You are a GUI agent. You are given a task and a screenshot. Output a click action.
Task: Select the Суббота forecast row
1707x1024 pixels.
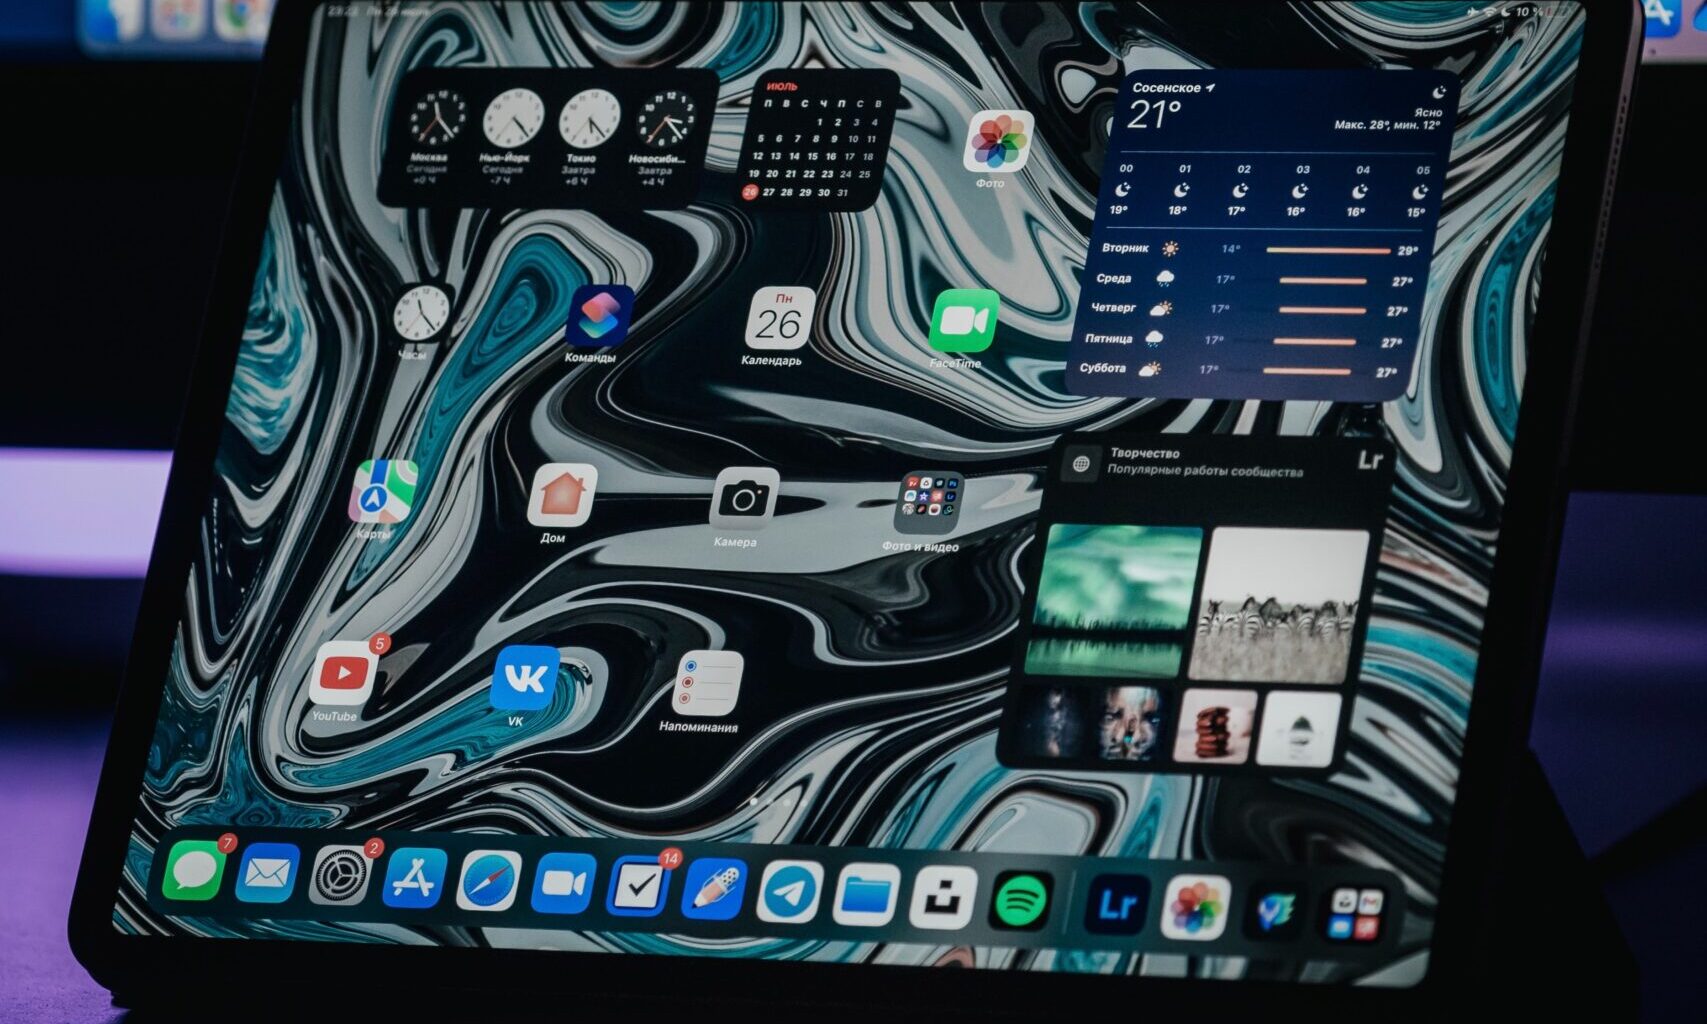[1237, 370]
